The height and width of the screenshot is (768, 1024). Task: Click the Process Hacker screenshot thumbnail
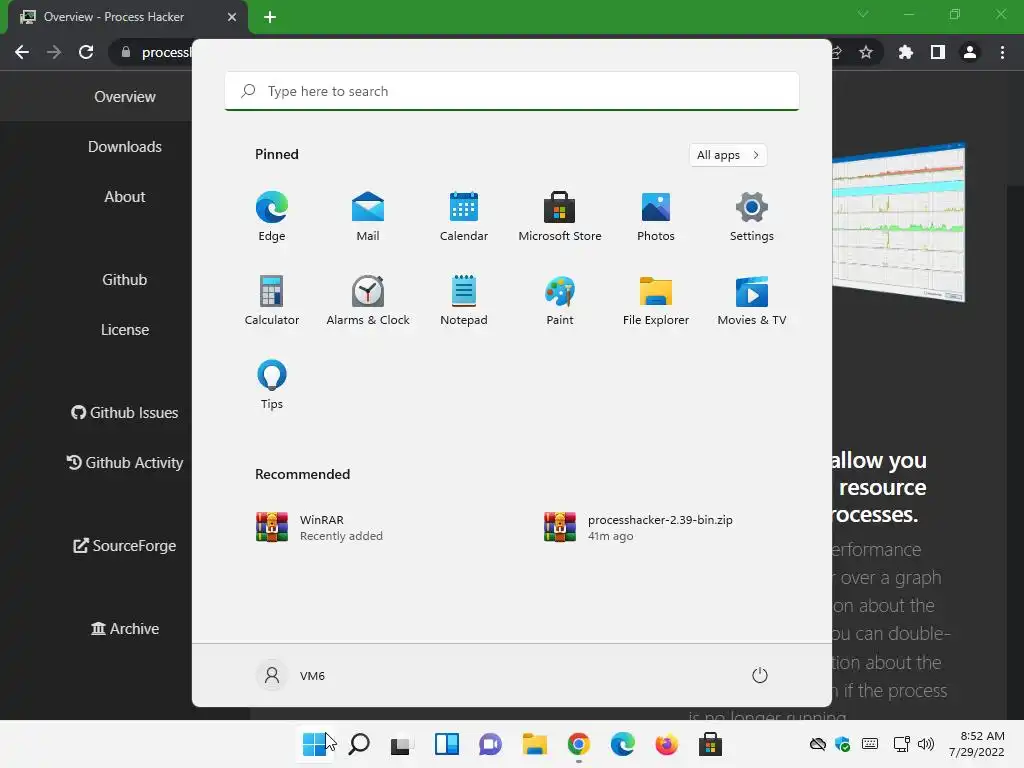(x=899, y=222)
